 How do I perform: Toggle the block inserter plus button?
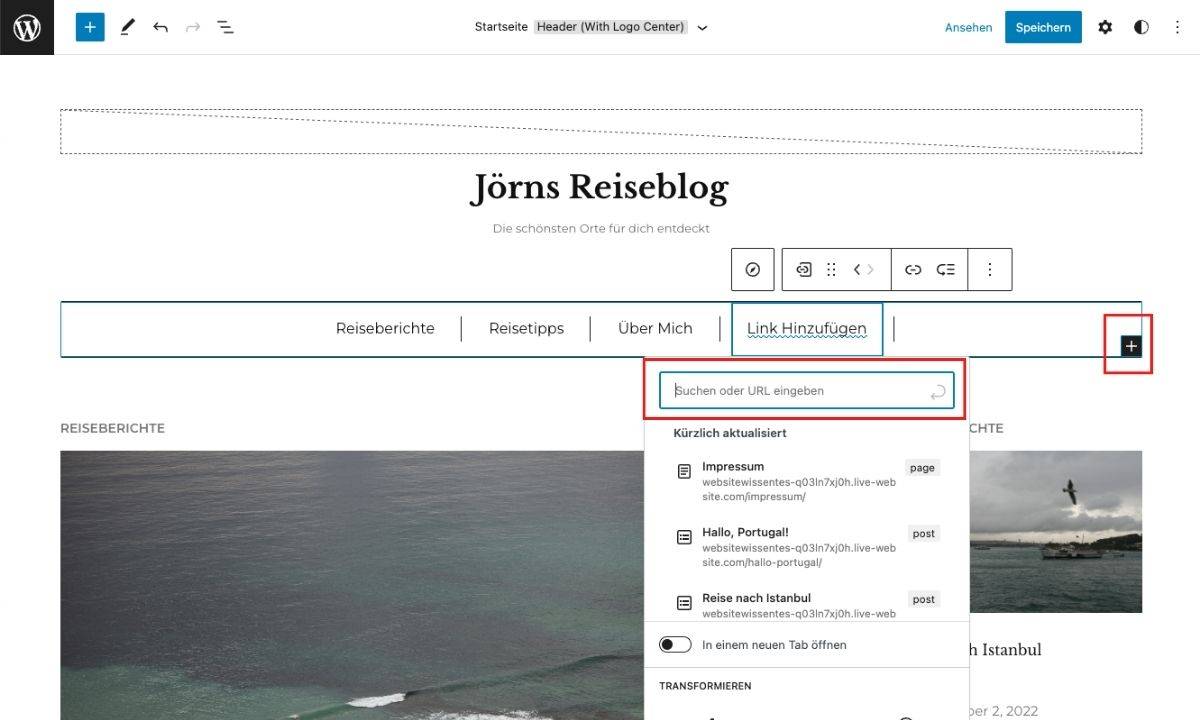(90, 27)
